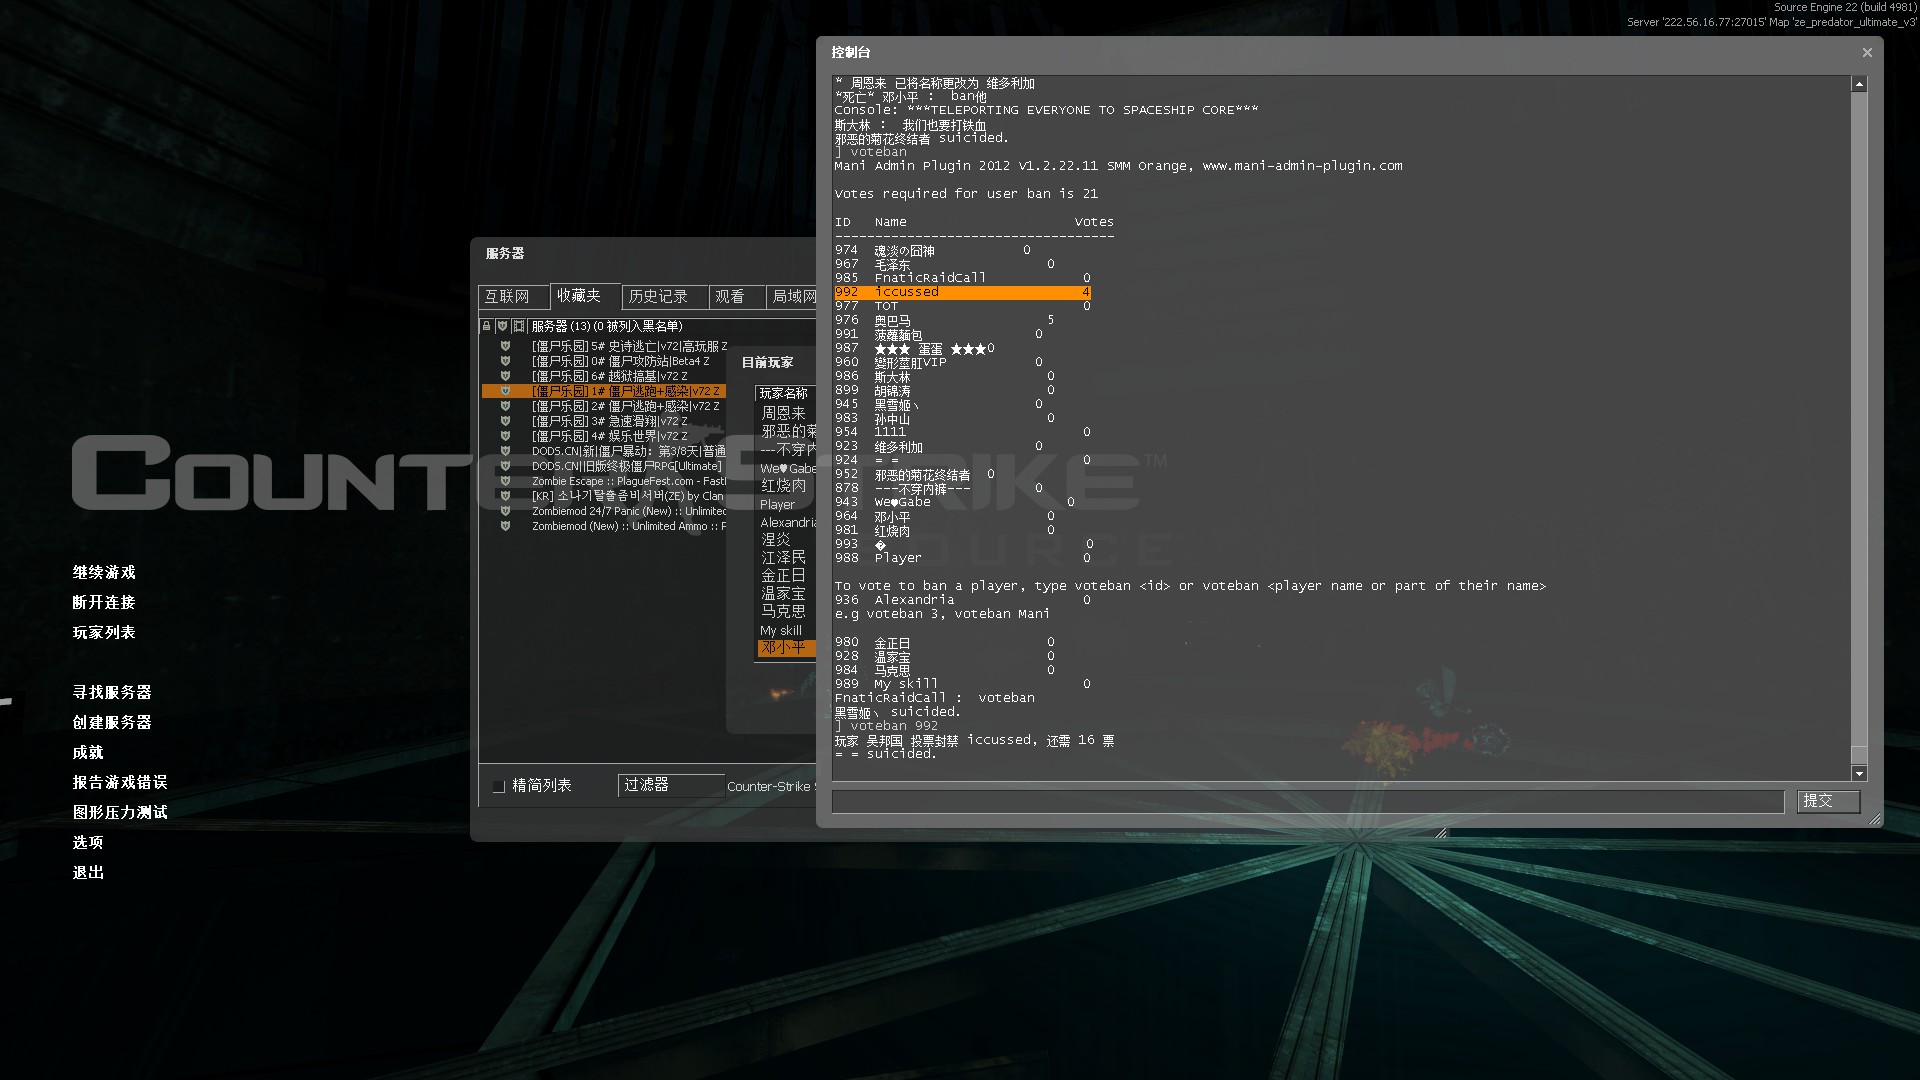Click the 985 FnaticRaidCall console line
1920x1080 pixels.
962,278
